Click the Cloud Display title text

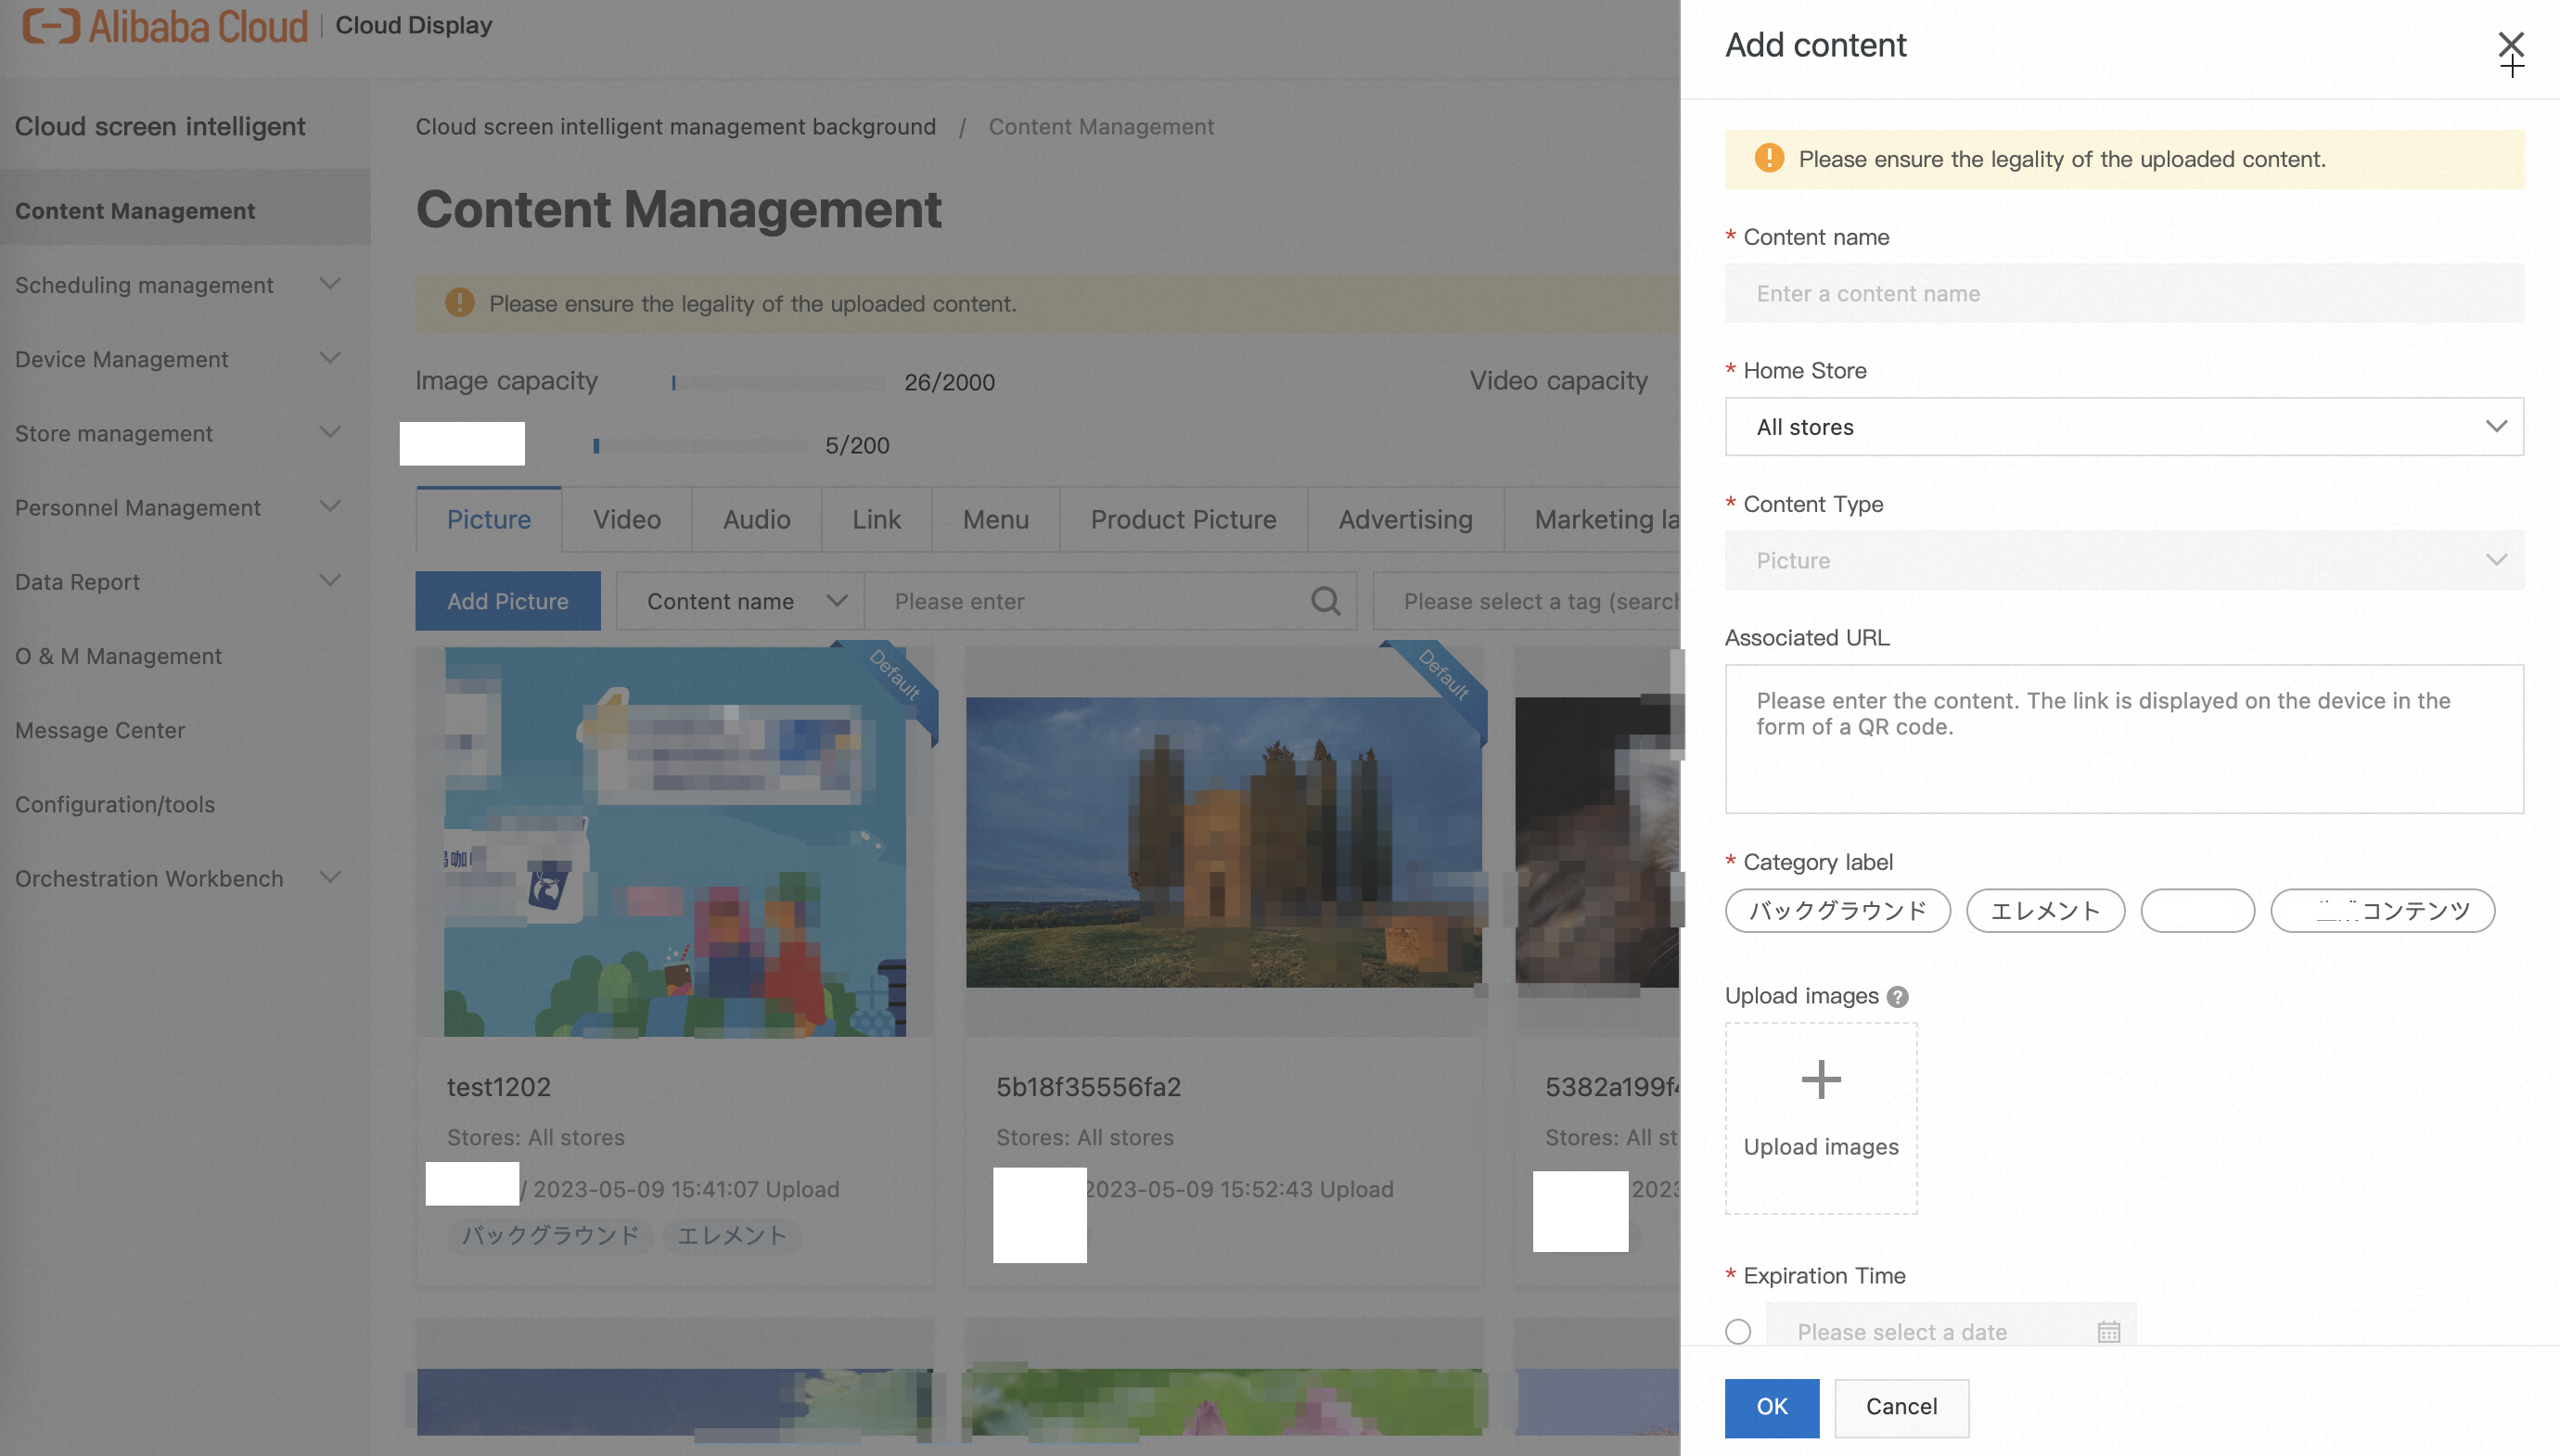tap(414, 25)
